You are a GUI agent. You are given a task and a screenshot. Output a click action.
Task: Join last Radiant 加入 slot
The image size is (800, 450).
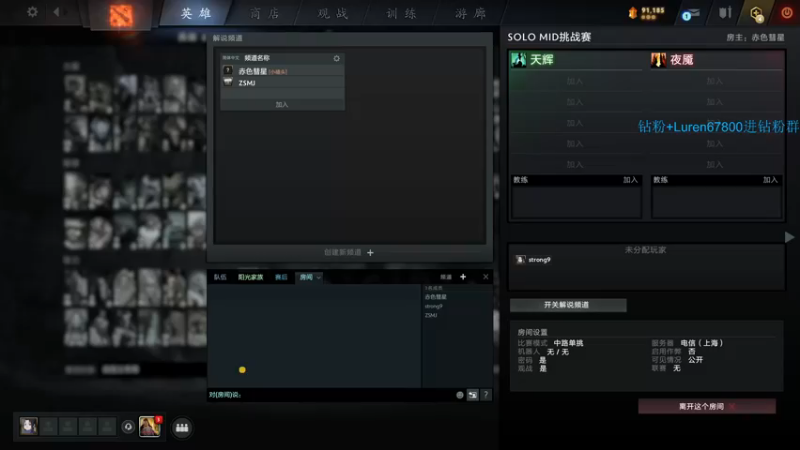(574, 164)
